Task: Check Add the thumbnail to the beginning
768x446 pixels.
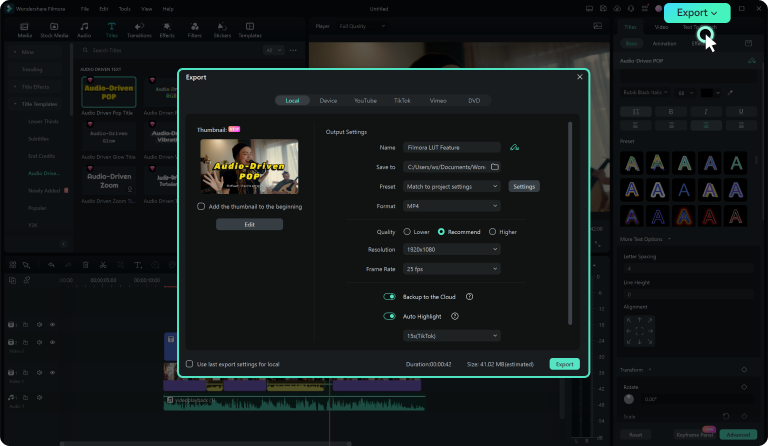Action: 201,206
